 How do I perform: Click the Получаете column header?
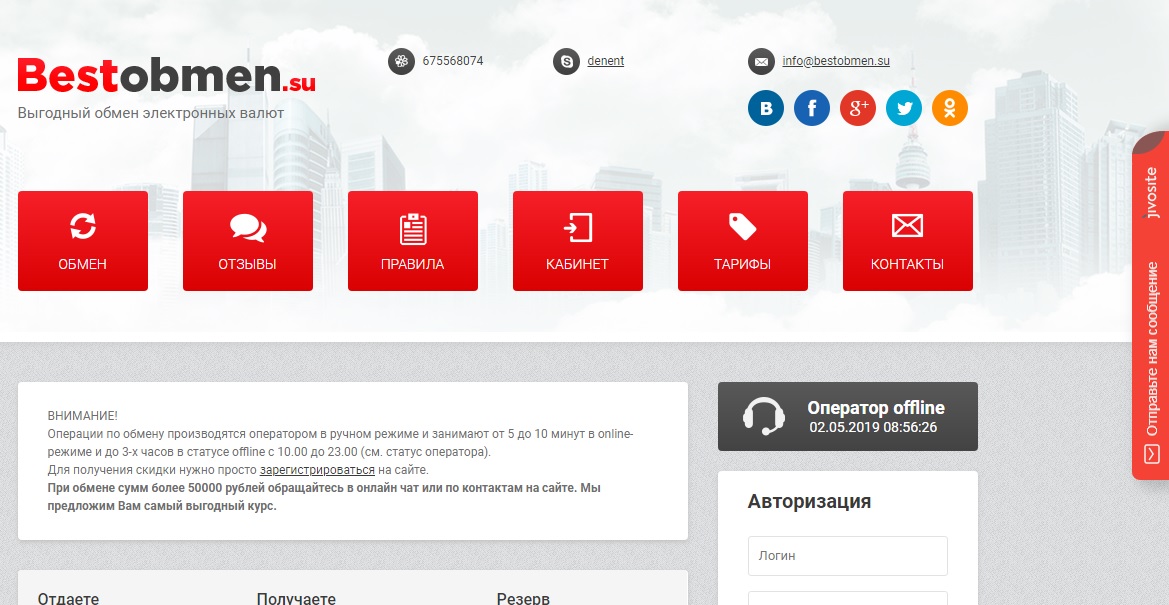click(296, 598)
